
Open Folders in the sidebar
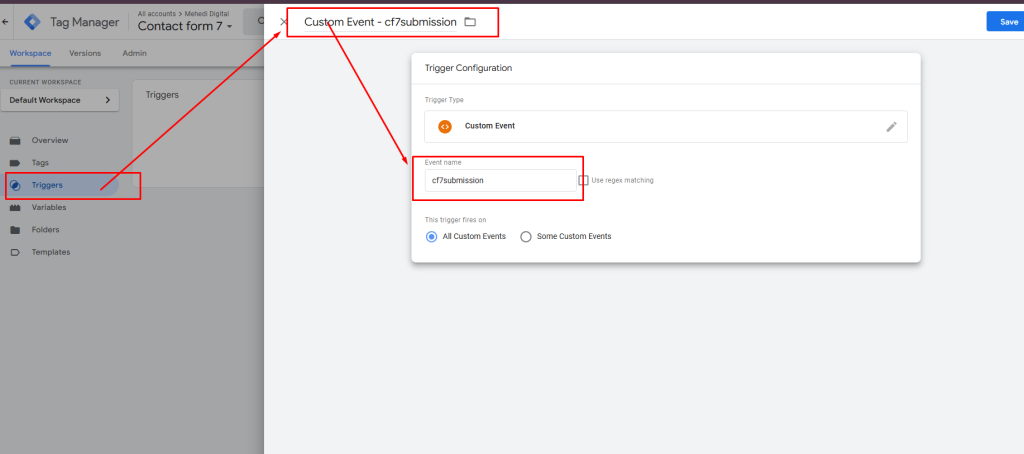tap(45, 230)
